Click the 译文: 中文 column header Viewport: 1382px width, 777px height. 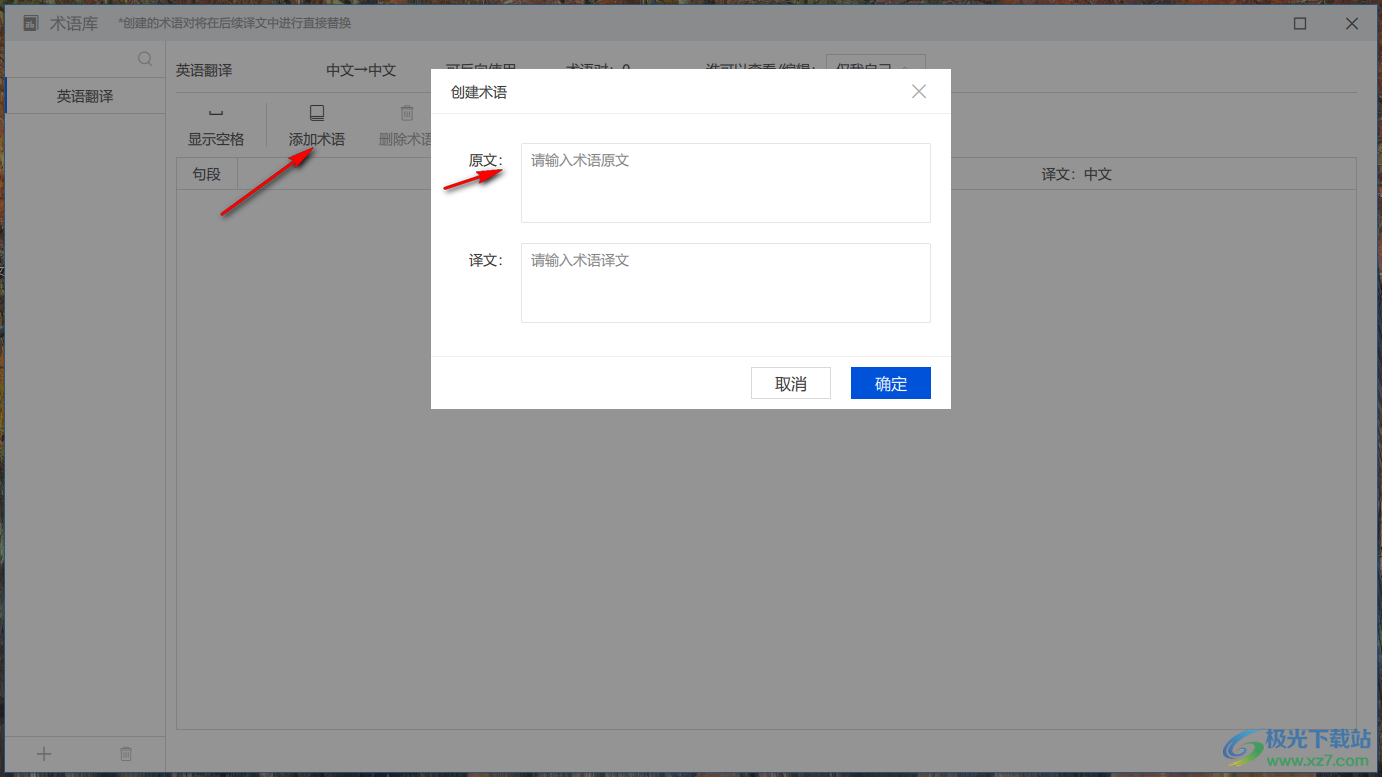pyautogui.click(x=1077, y=174)
